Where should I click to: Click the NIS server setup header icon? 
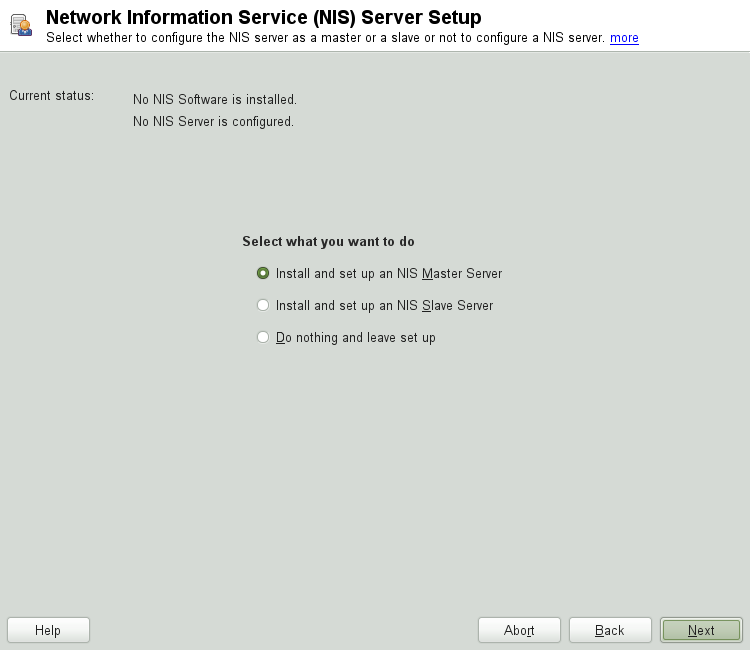(21, 25)
